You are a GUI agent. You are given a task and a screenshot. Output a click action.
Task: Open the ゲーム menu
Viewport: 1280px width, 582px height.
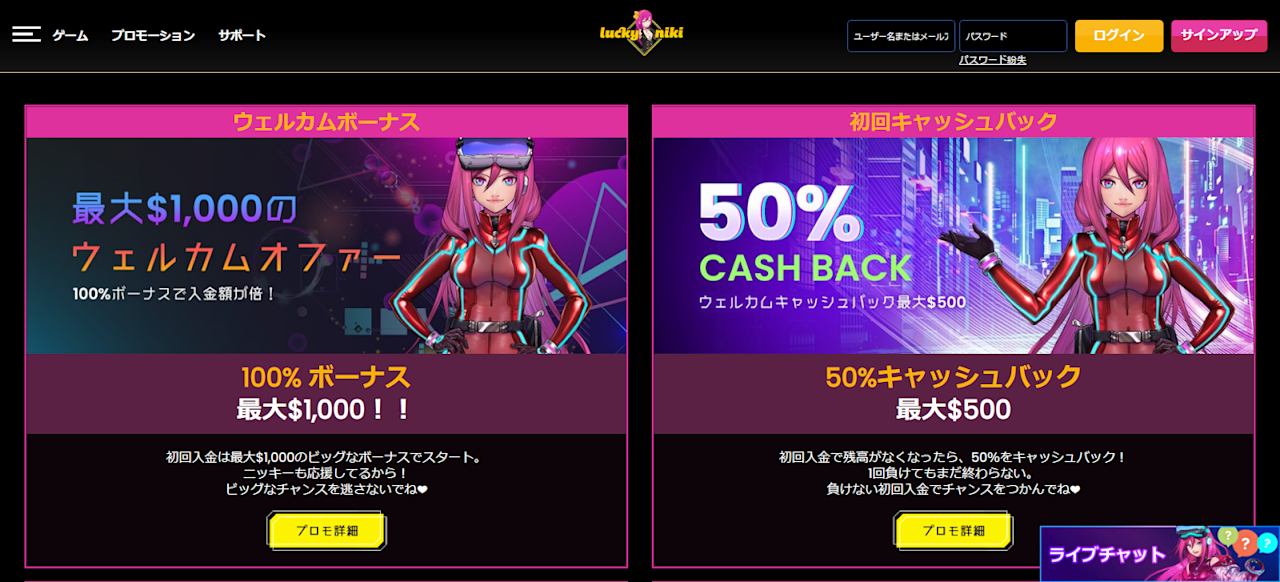70,35
